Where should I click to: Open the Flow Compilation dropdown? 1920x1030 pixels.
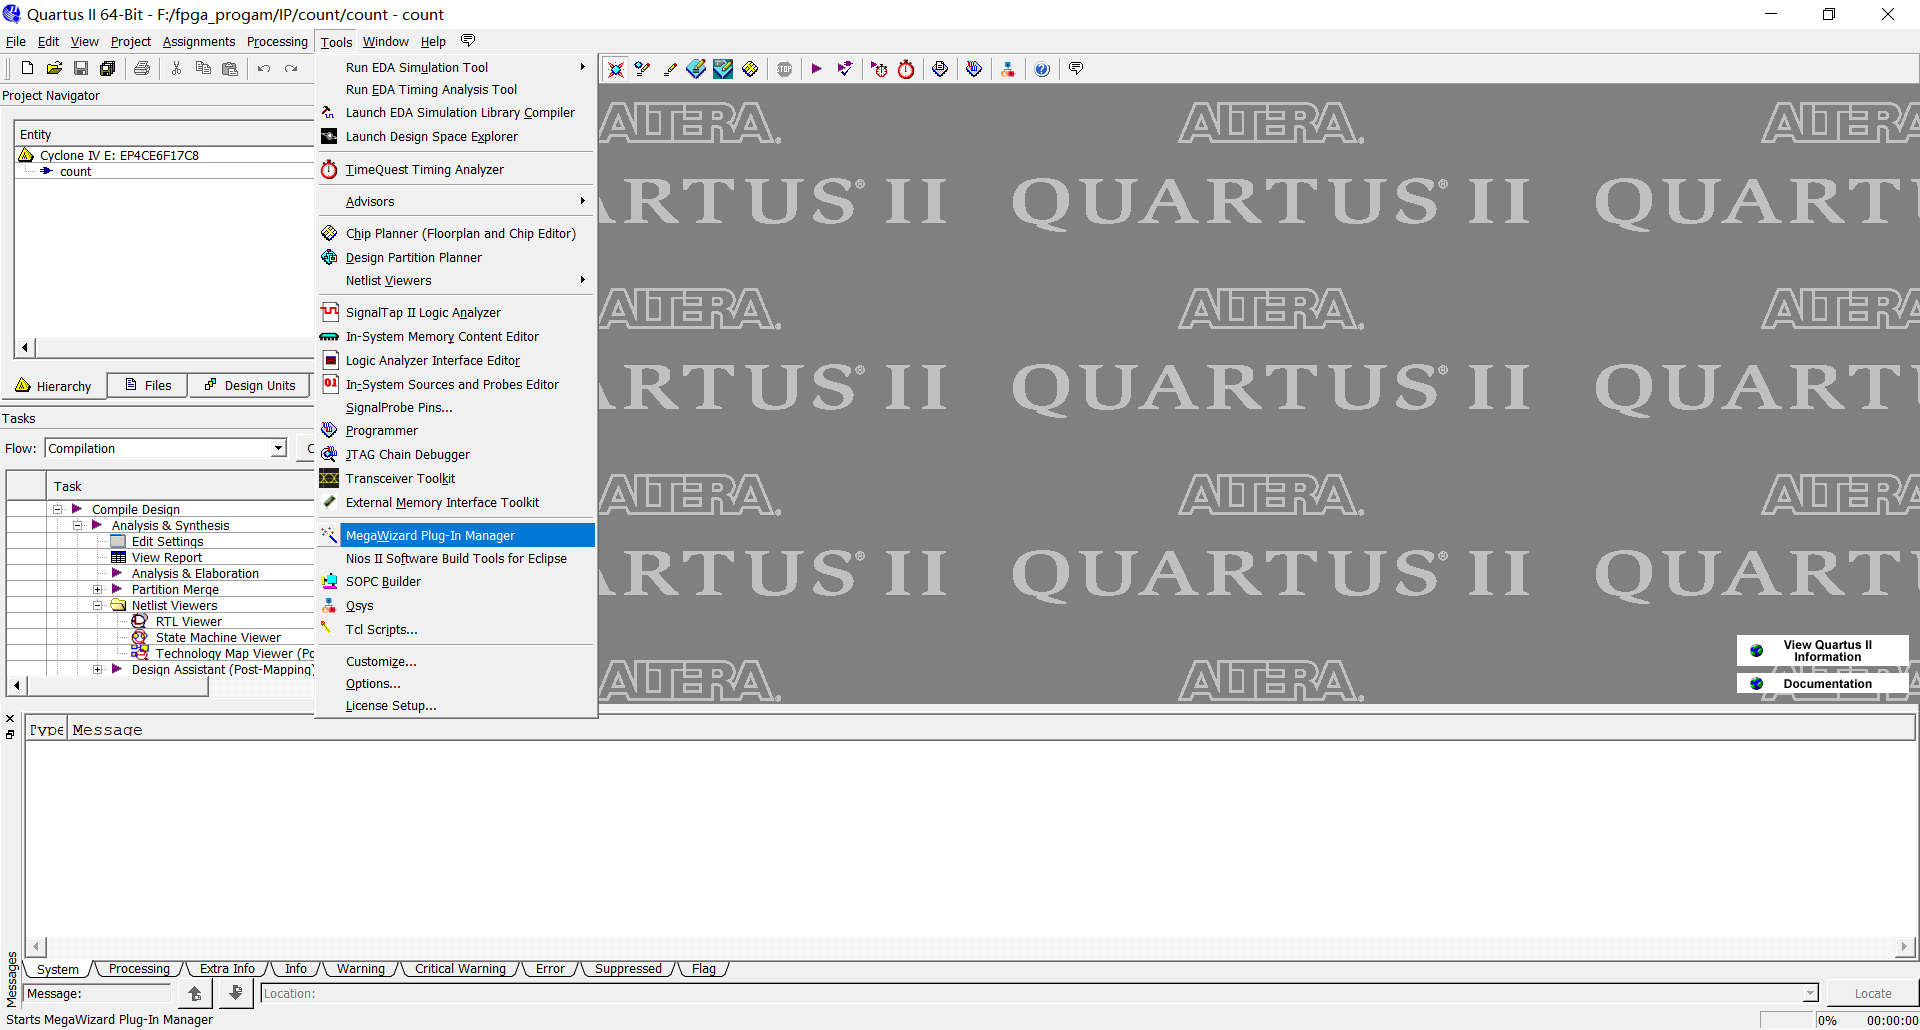pyautogui.click(x=278, y=449)
